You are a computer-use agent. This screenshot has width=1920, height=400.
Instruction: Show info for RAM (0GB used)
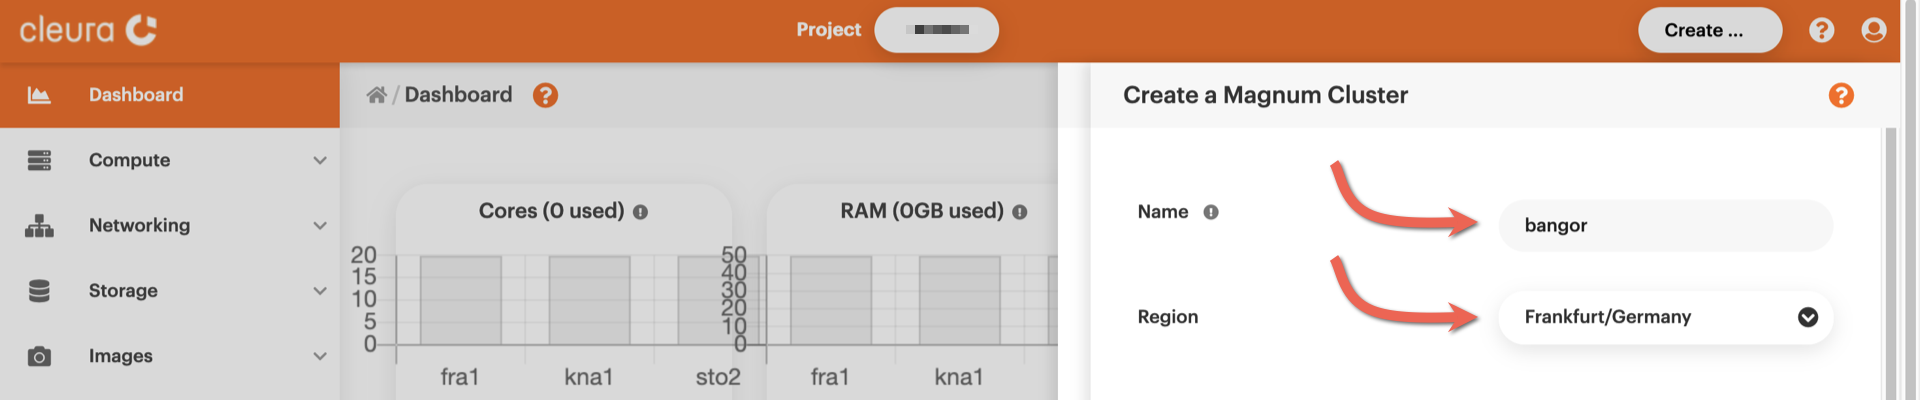tap(1019, 212)
